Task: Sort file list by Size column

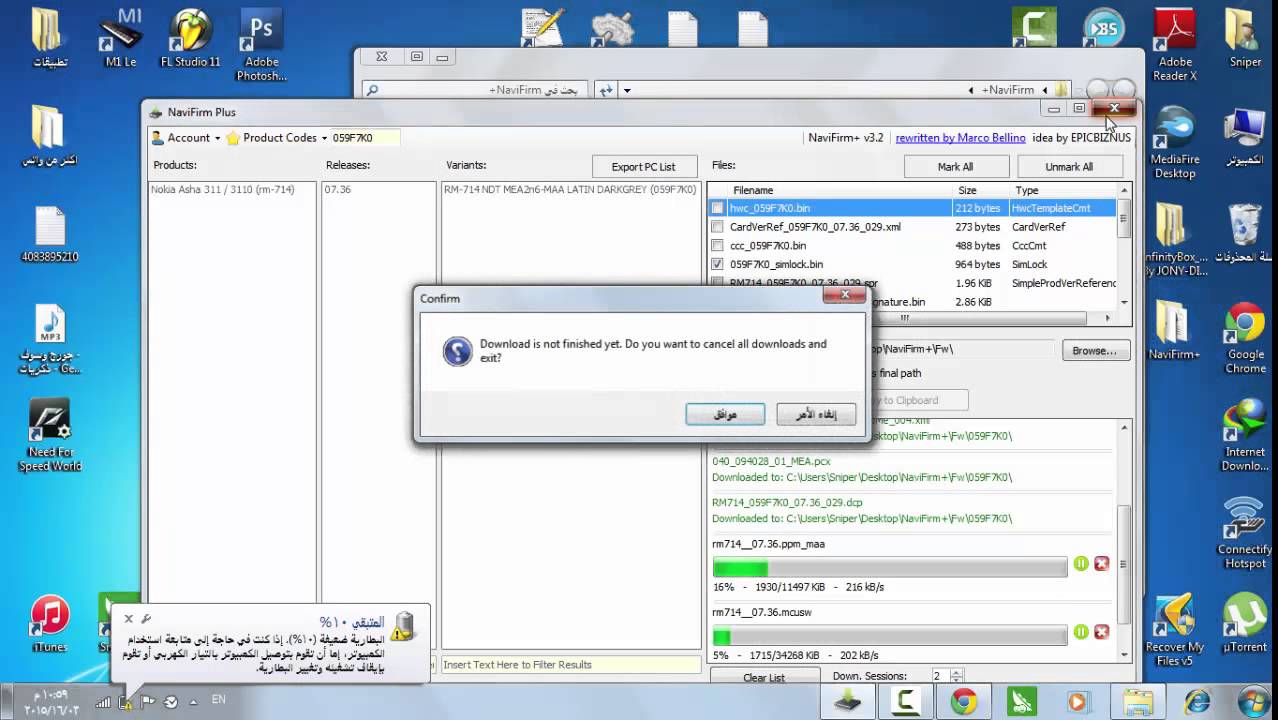Action: (x=981, y=190)
